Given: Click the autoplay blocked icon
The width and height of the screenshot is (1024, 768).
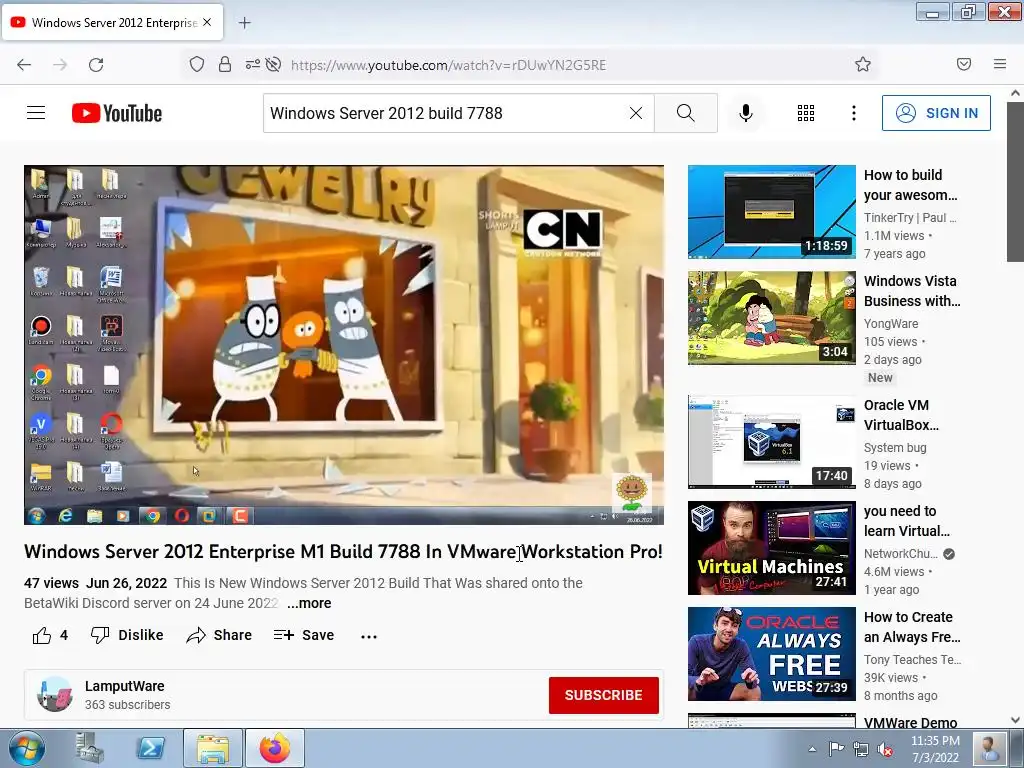Looking at the screenshot, I should (x=274, y=64).
